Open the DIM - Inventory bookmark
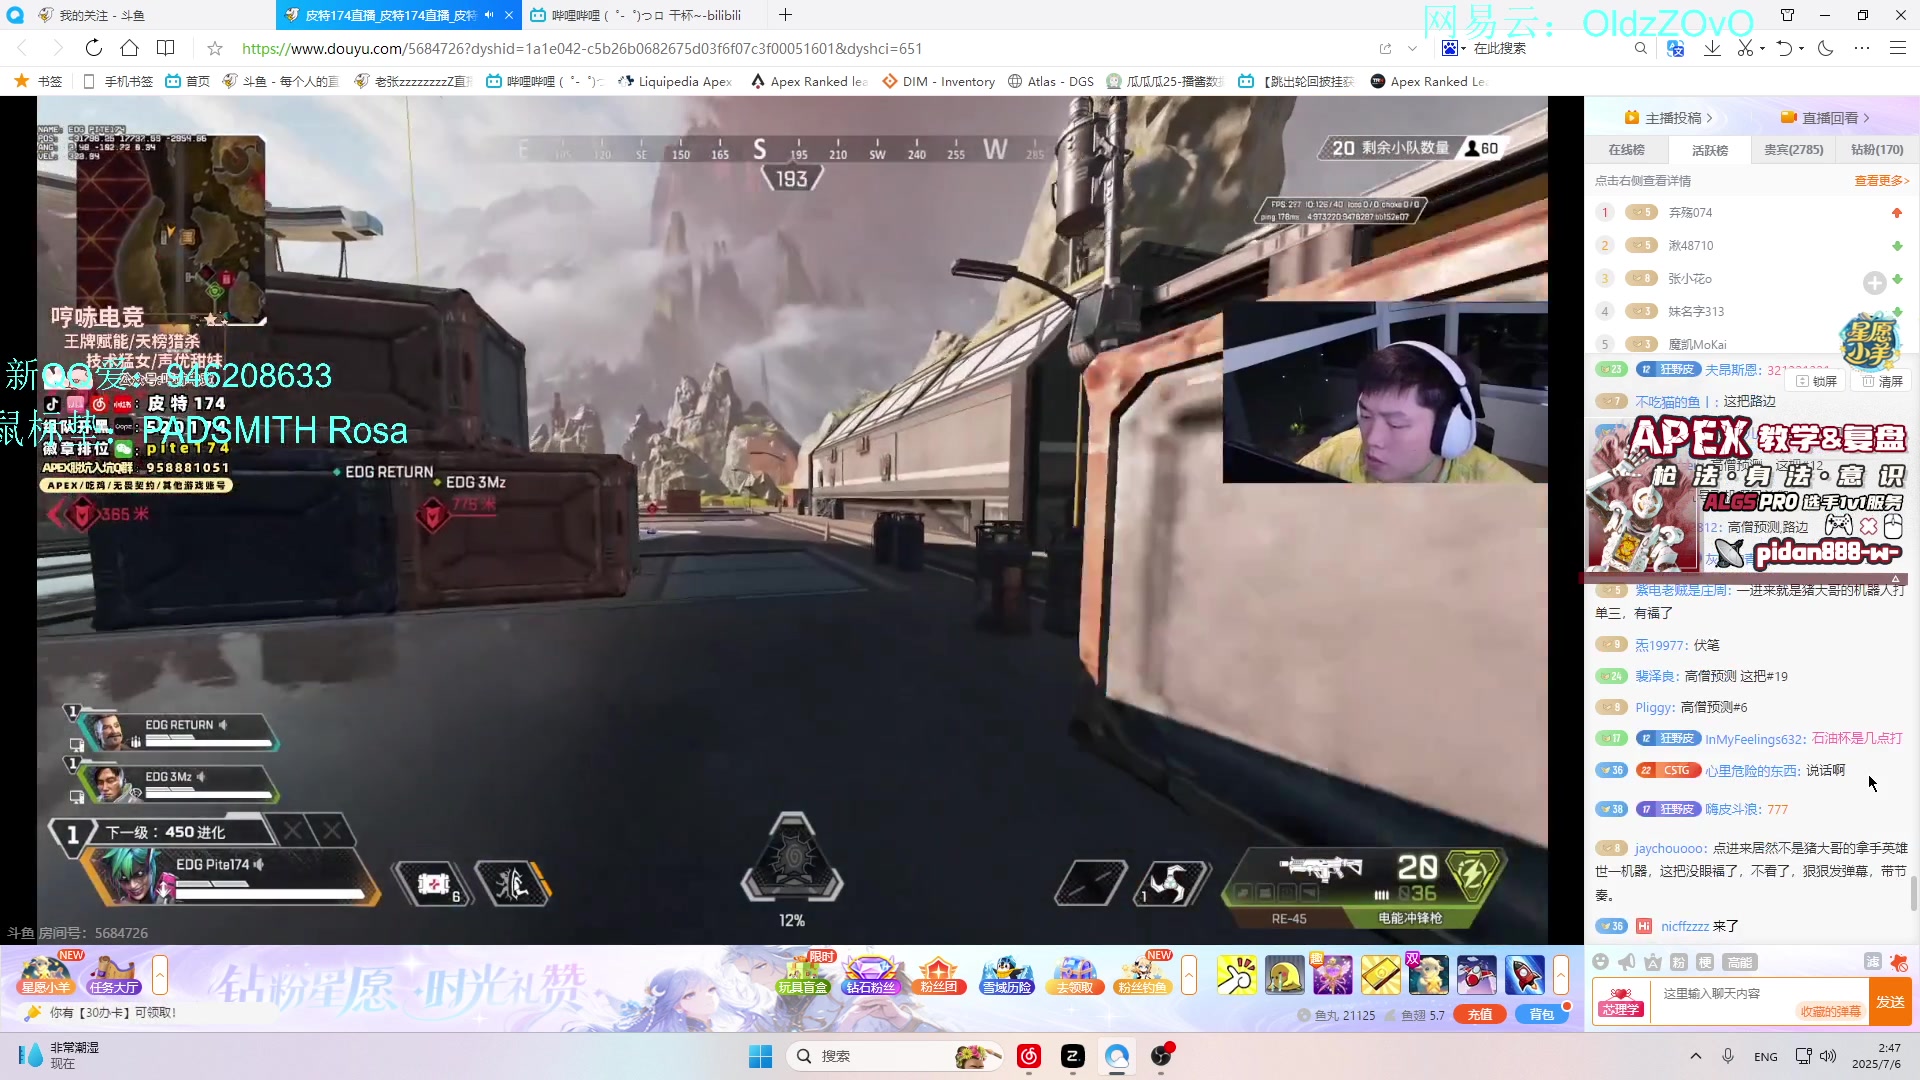This screenshot has height=1080, width=1920. tap(938, 82)
